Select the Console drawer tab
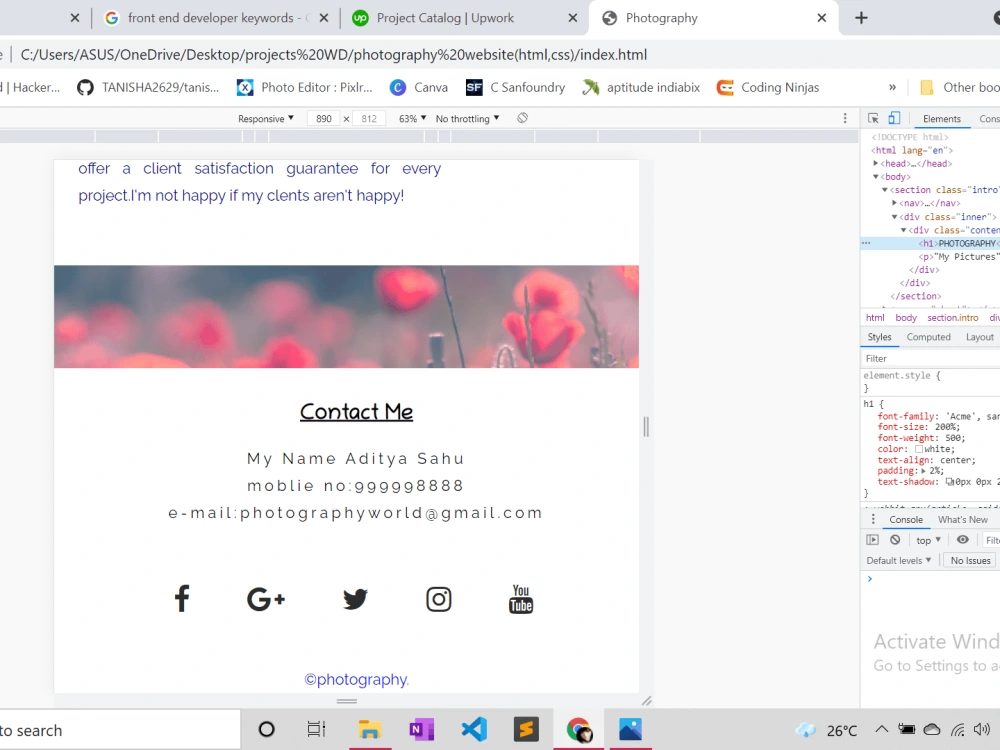The image size is (1000, 750). (x=906, y=519)
